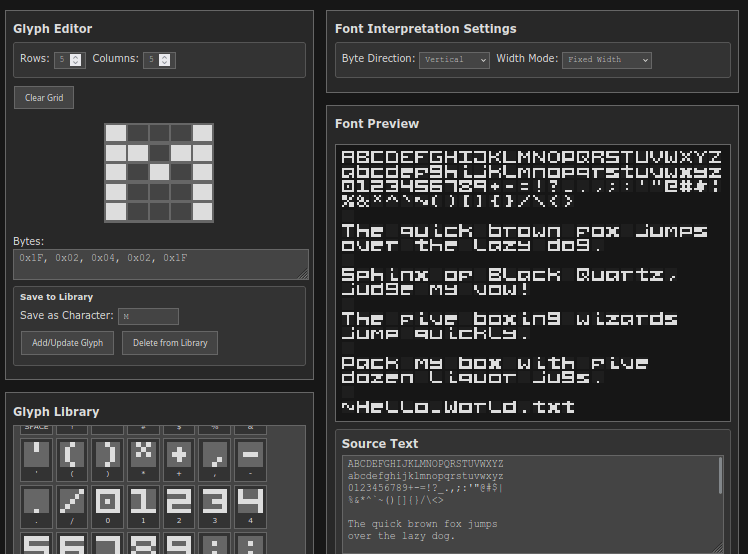Expand the Width Mode dropdown
Screen dimensions: 748x554
click(606, 60)
